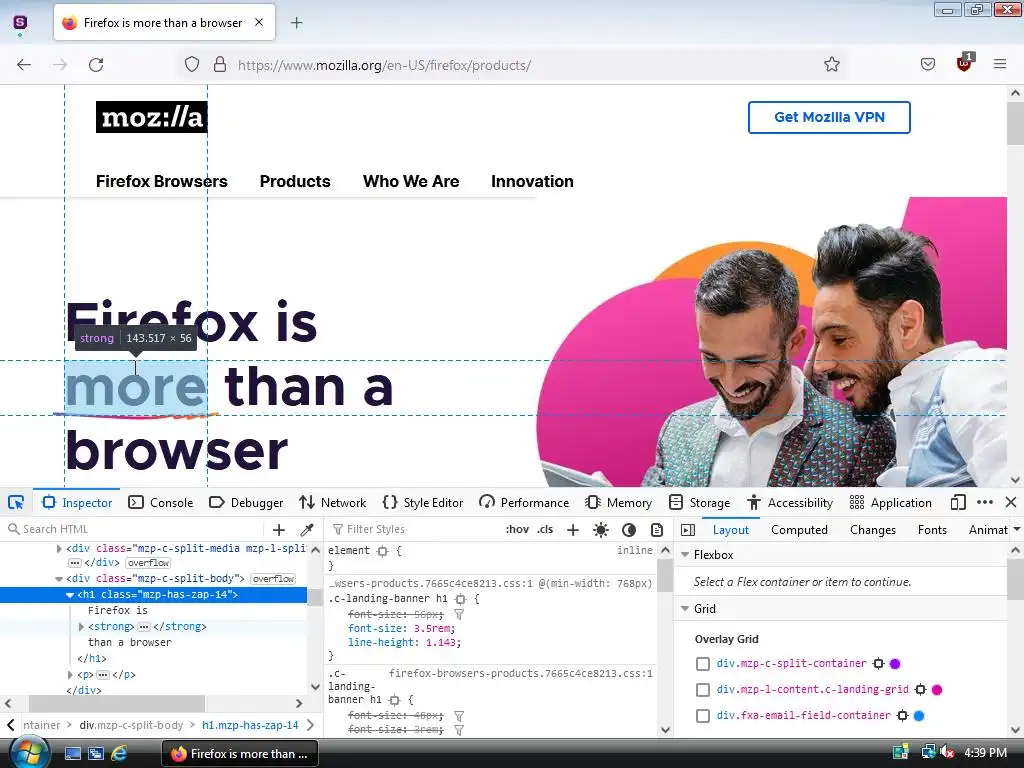Click the tracking protection shield icon
The height and width of the screenshot is (768, 1024).
point(192,65)
